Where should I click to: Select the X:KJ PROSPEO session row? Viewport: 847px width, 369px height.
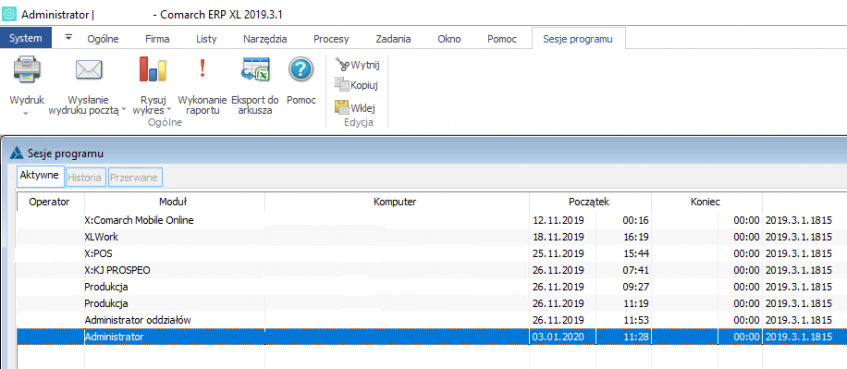coord(432,270)
